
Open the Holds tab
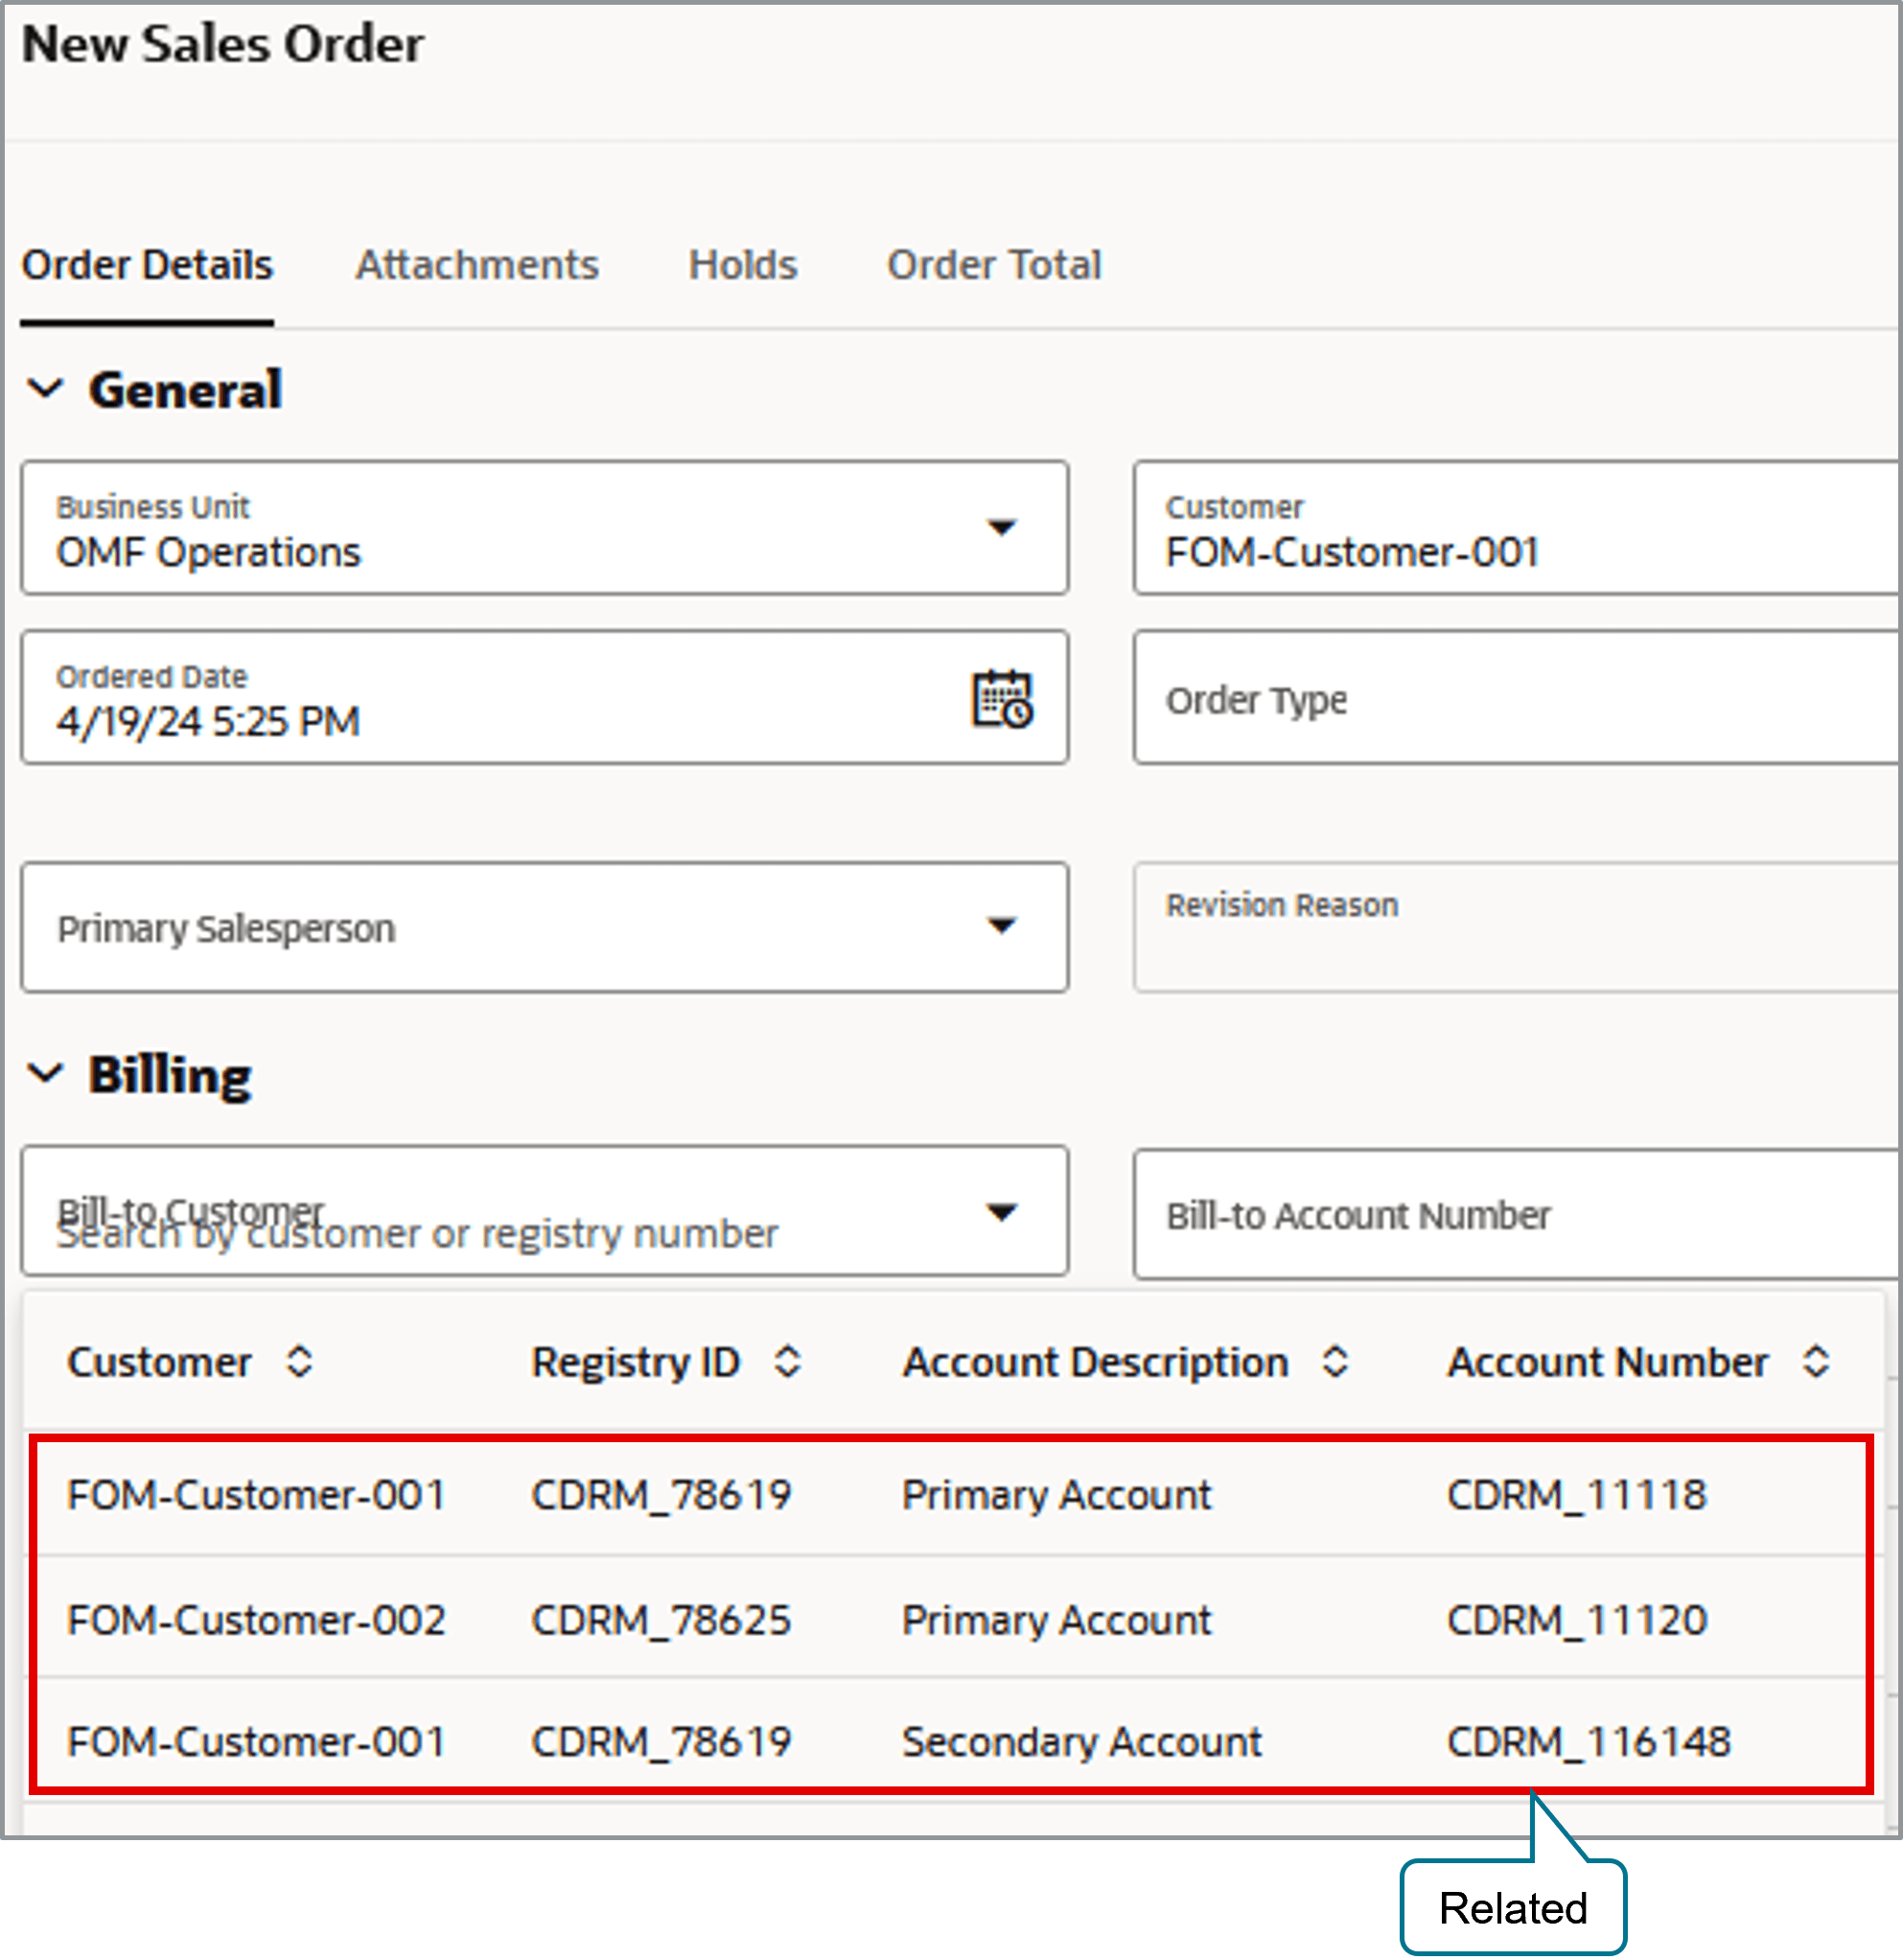pos(741,264)
